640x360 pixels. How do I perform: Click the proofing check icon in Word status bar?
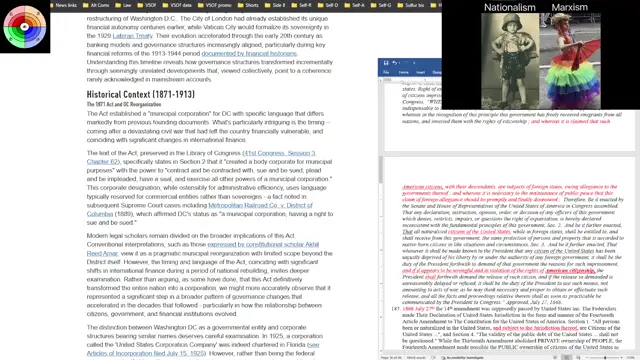[x=433, y=358]
